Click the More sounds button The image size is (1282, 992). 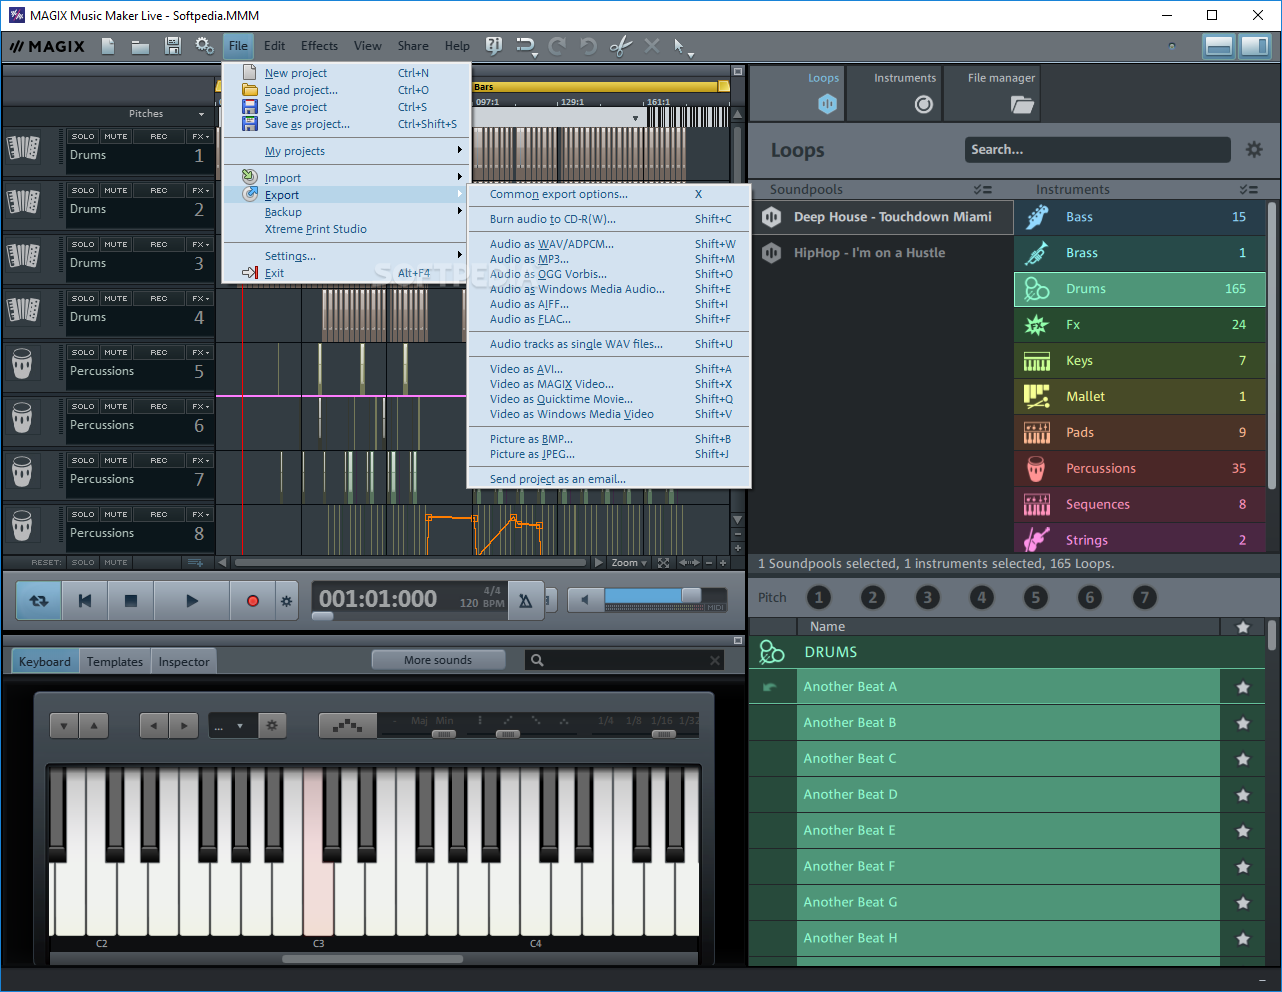coord(438,660)
